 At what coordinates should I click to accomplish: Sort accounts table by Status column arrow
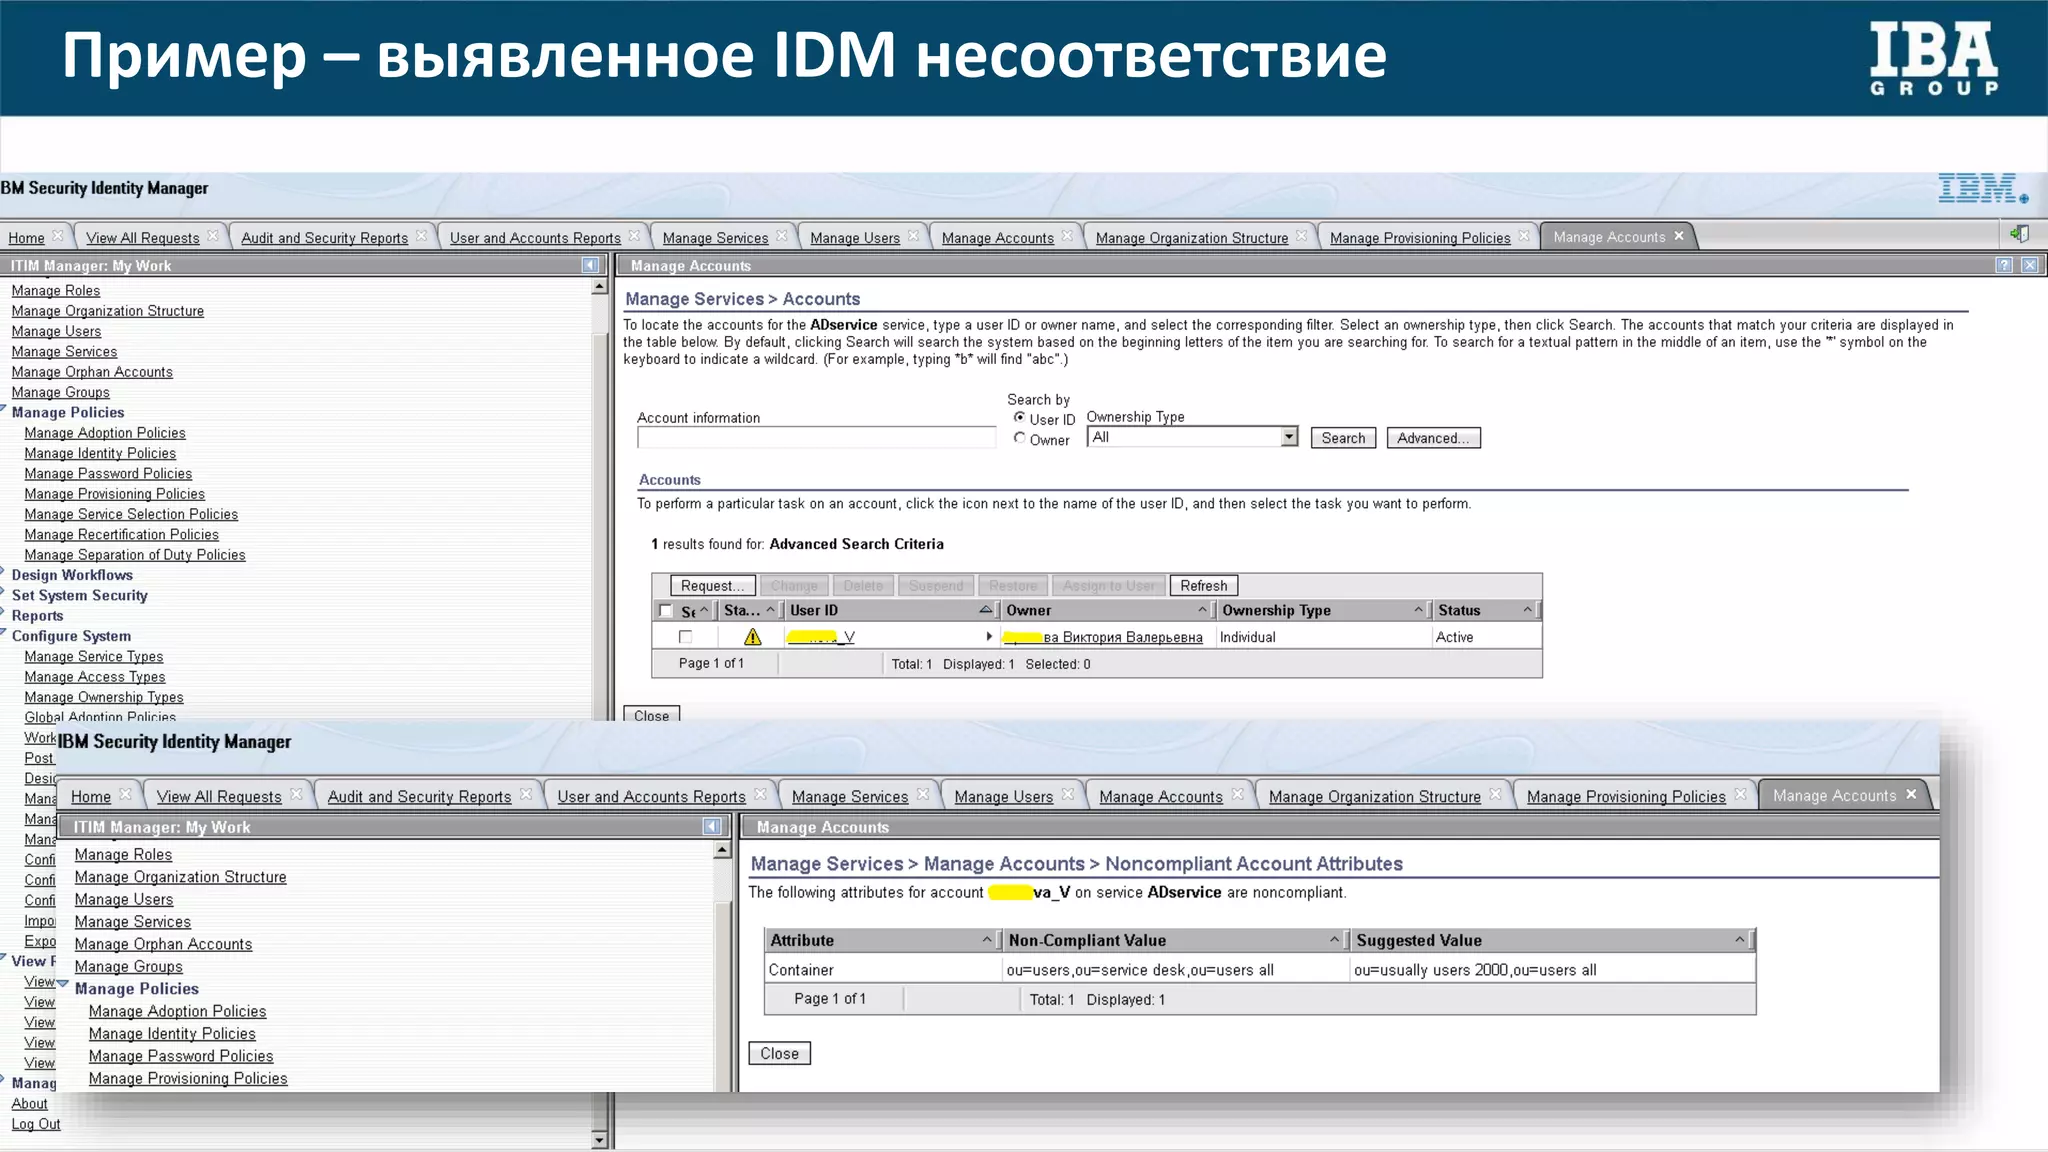pyautogui.click(x=1527, y=609)
